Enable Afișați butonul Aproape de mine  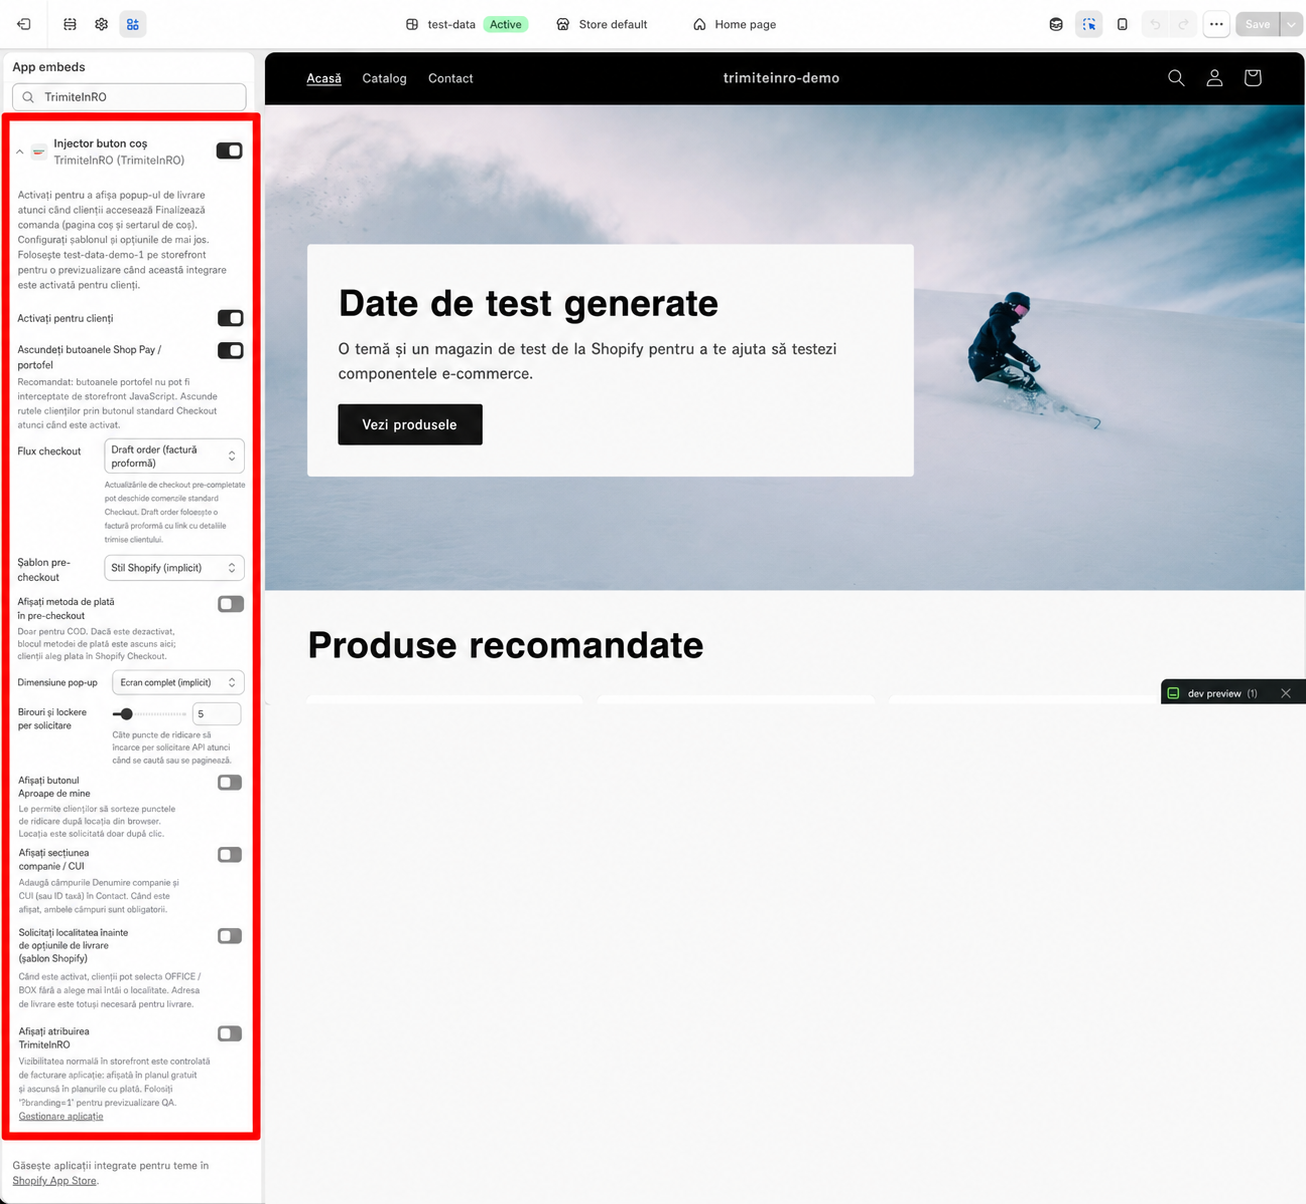coord(230,782)
